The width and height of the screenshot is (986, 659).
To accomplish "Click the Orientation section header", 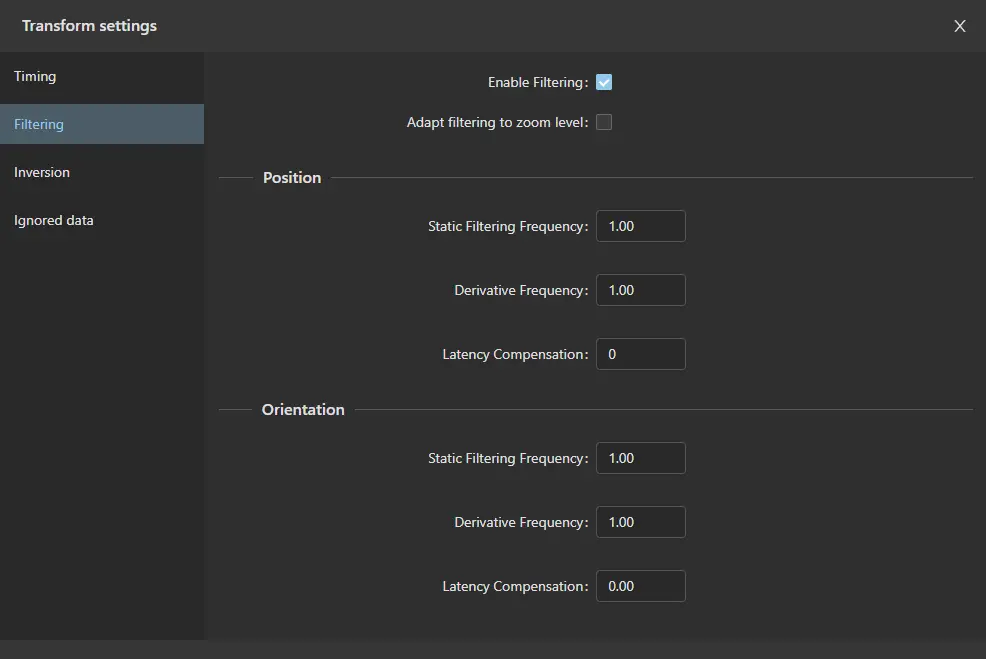I will coord(303,410).
